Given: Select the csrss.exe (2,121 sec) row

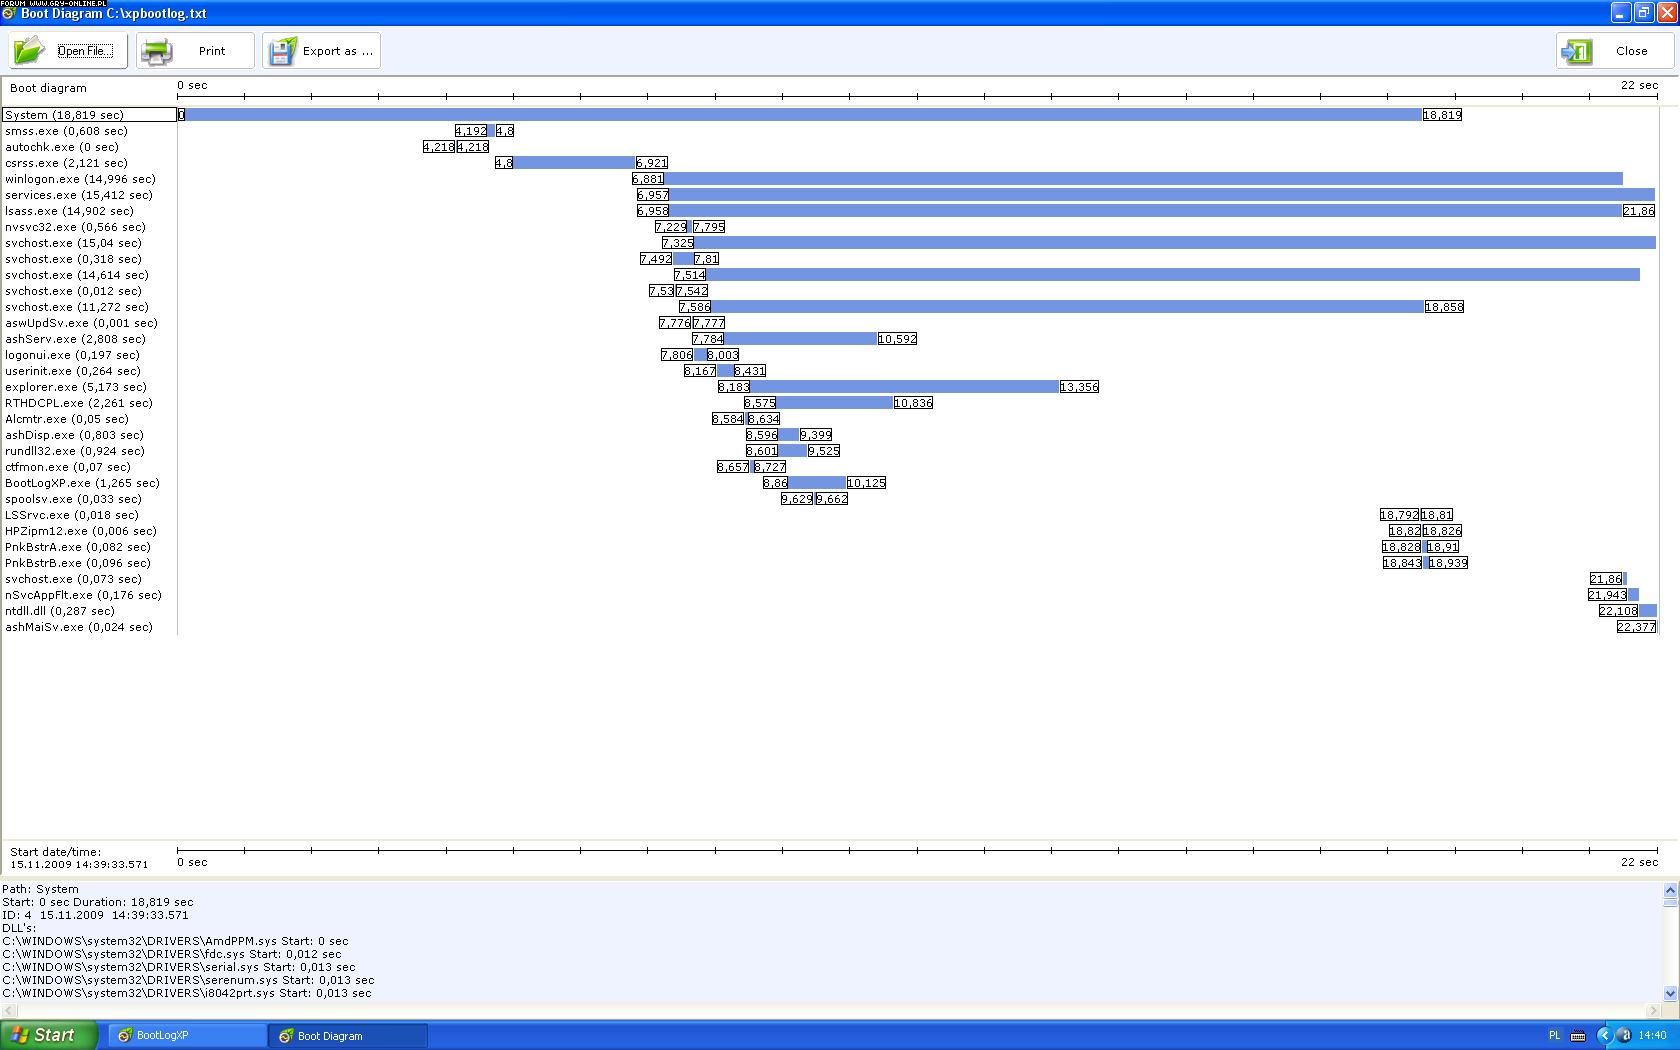Looking at the screenshot, I should 66,163.
